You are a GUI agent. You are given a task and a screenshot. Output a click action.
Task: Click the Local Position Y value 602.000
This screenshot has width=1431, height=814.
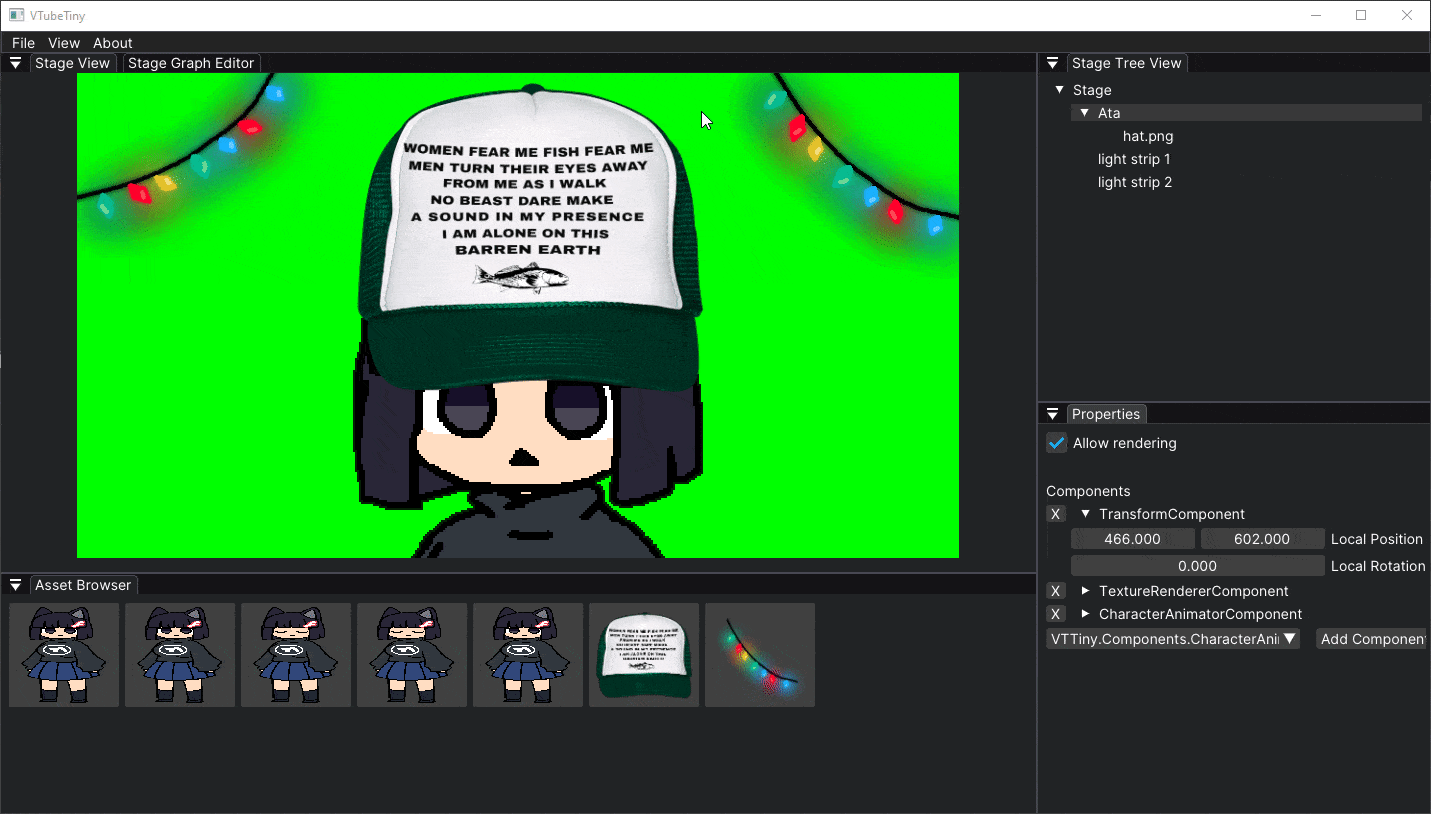pos(1263,539)
